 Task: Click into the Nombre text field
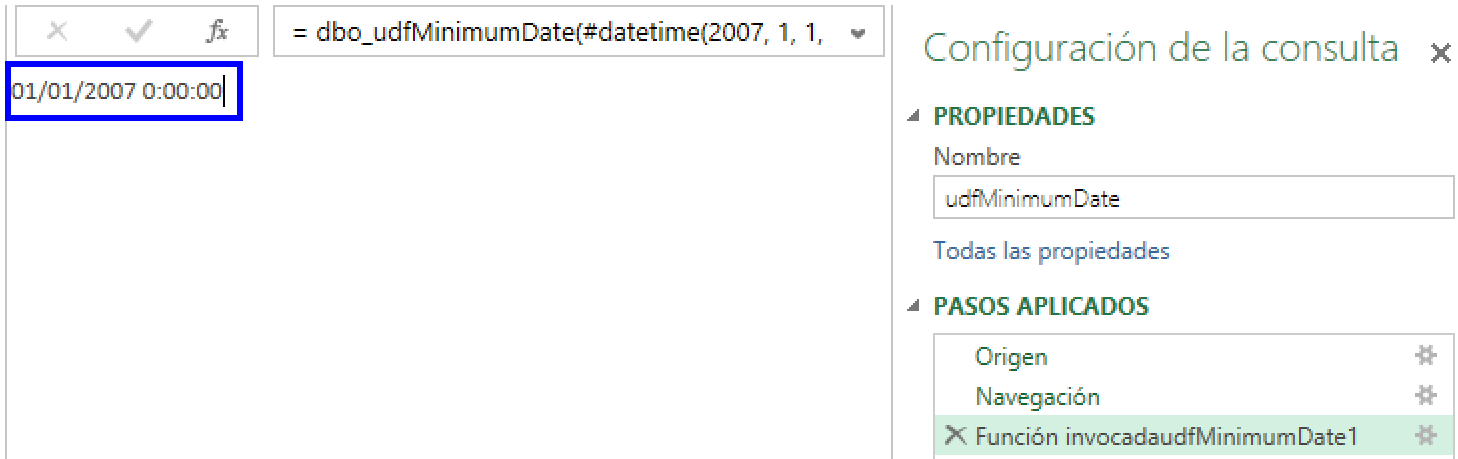click(x=1192, y=199)
